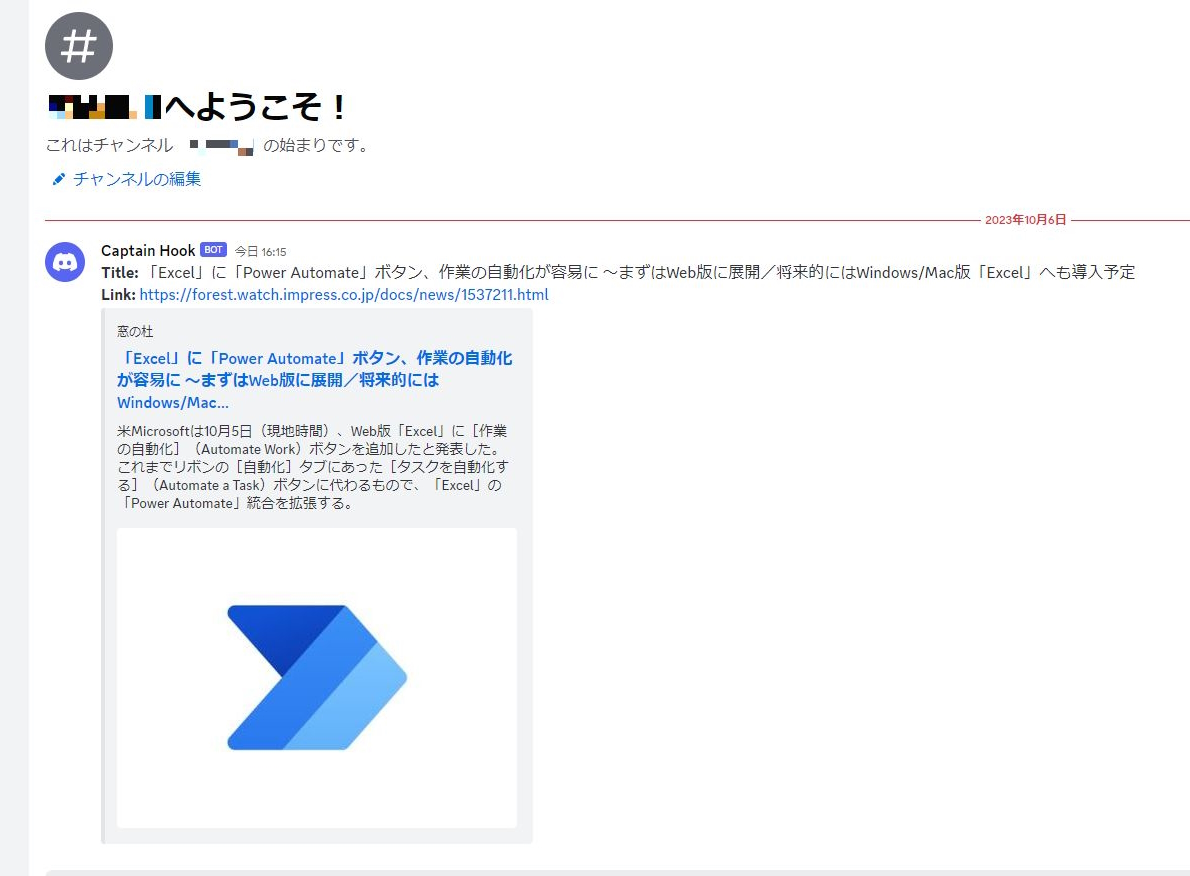Click the username Captain Hook
Screen dimensions: 1190x876
tap(147, 250)
